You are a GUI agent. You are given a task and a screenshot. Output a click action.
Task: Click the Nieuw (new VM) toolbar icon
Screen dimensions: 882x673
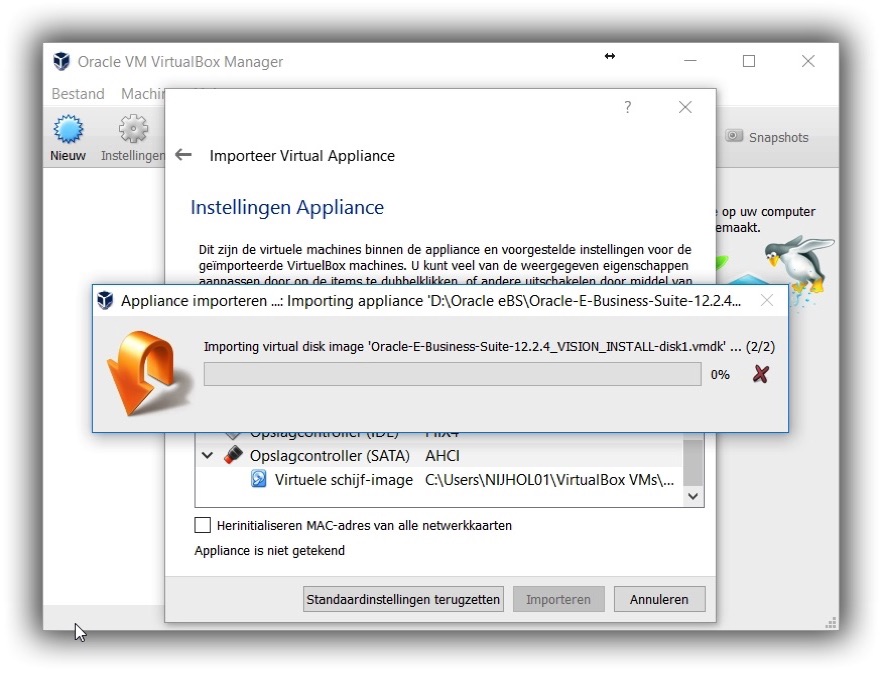[68, 129]
